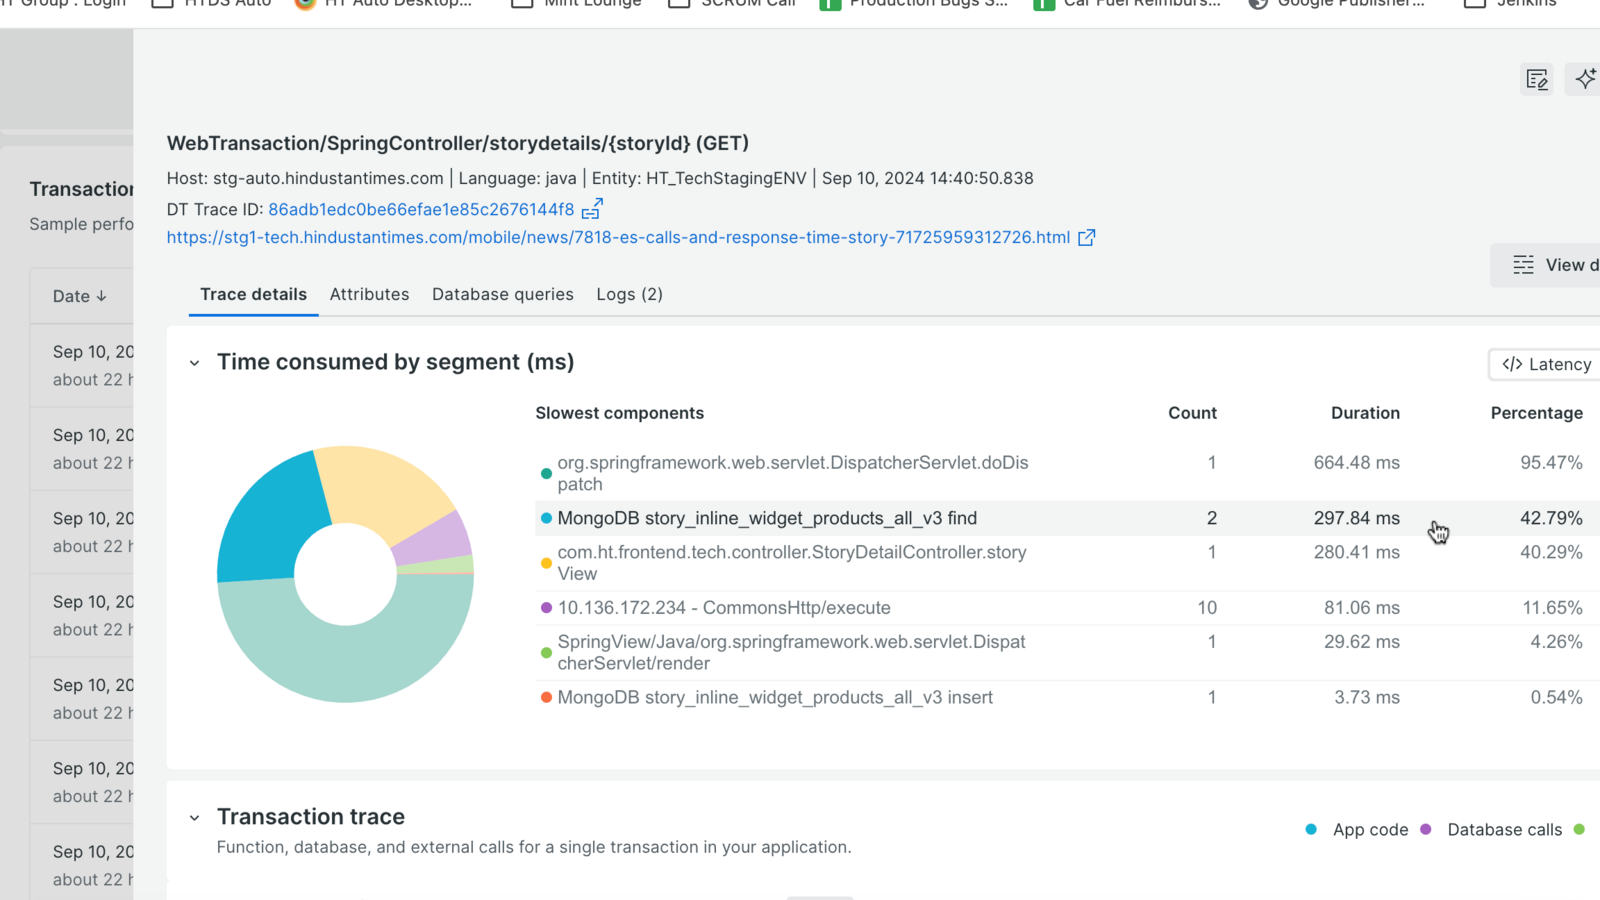
Task: Open the DT Trace ID external link icon
Action: coord(592,209)
